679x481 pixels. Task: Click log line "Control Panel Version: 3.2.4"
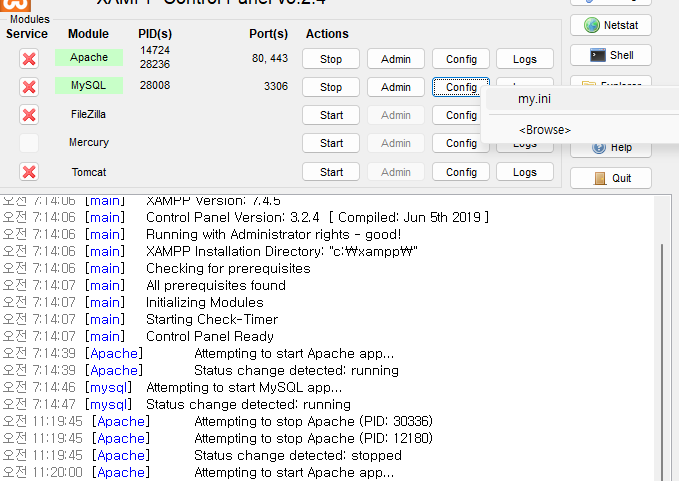(317, 217)
